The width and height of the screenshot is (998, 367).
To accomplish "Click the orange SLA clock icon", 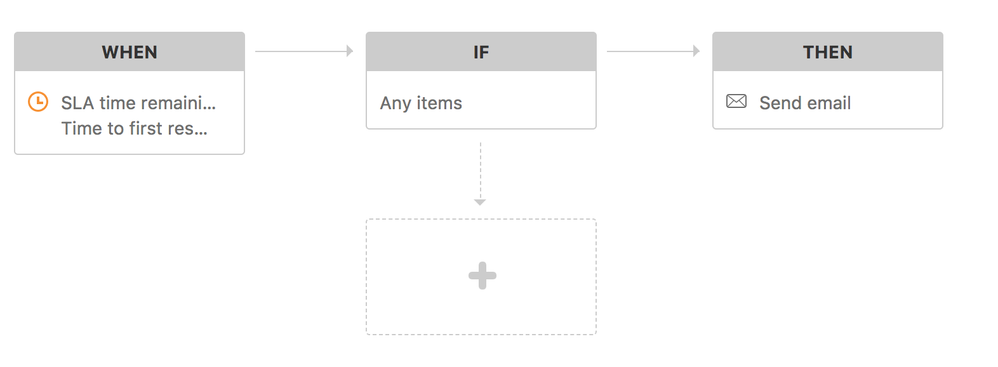I will coord(38,102).
